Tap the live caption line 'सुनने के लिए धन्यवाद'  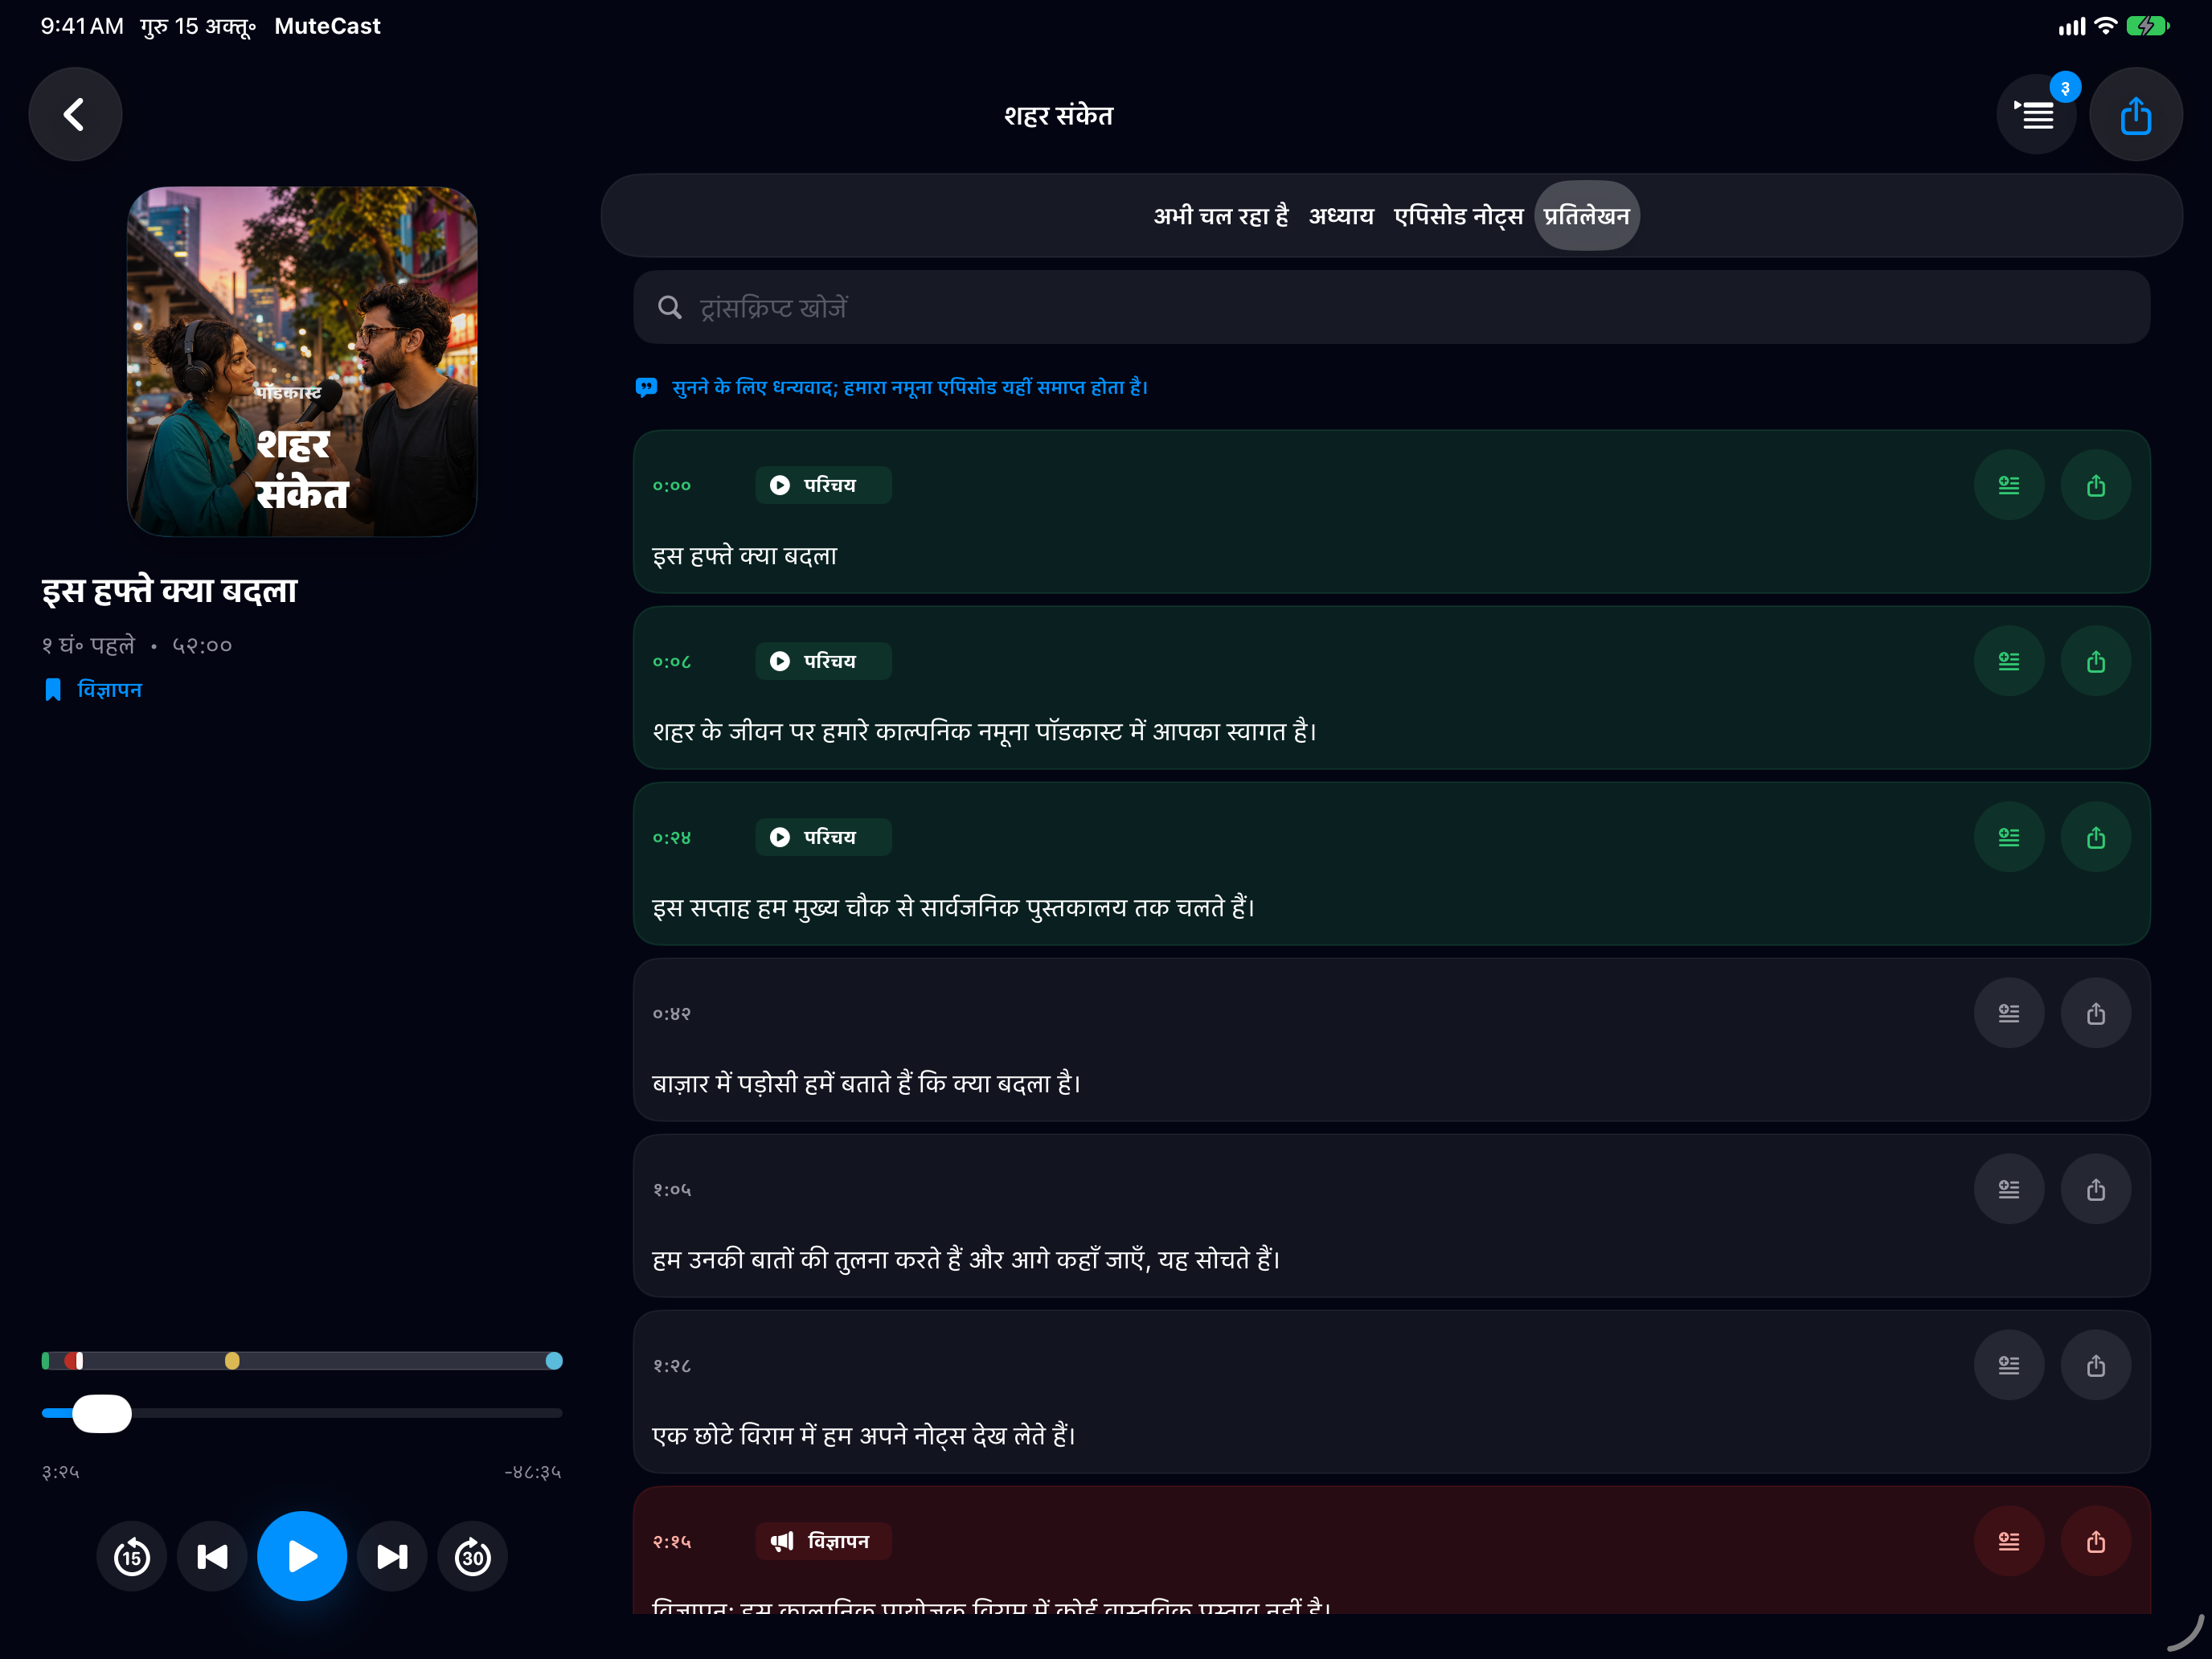click(892, 387)
